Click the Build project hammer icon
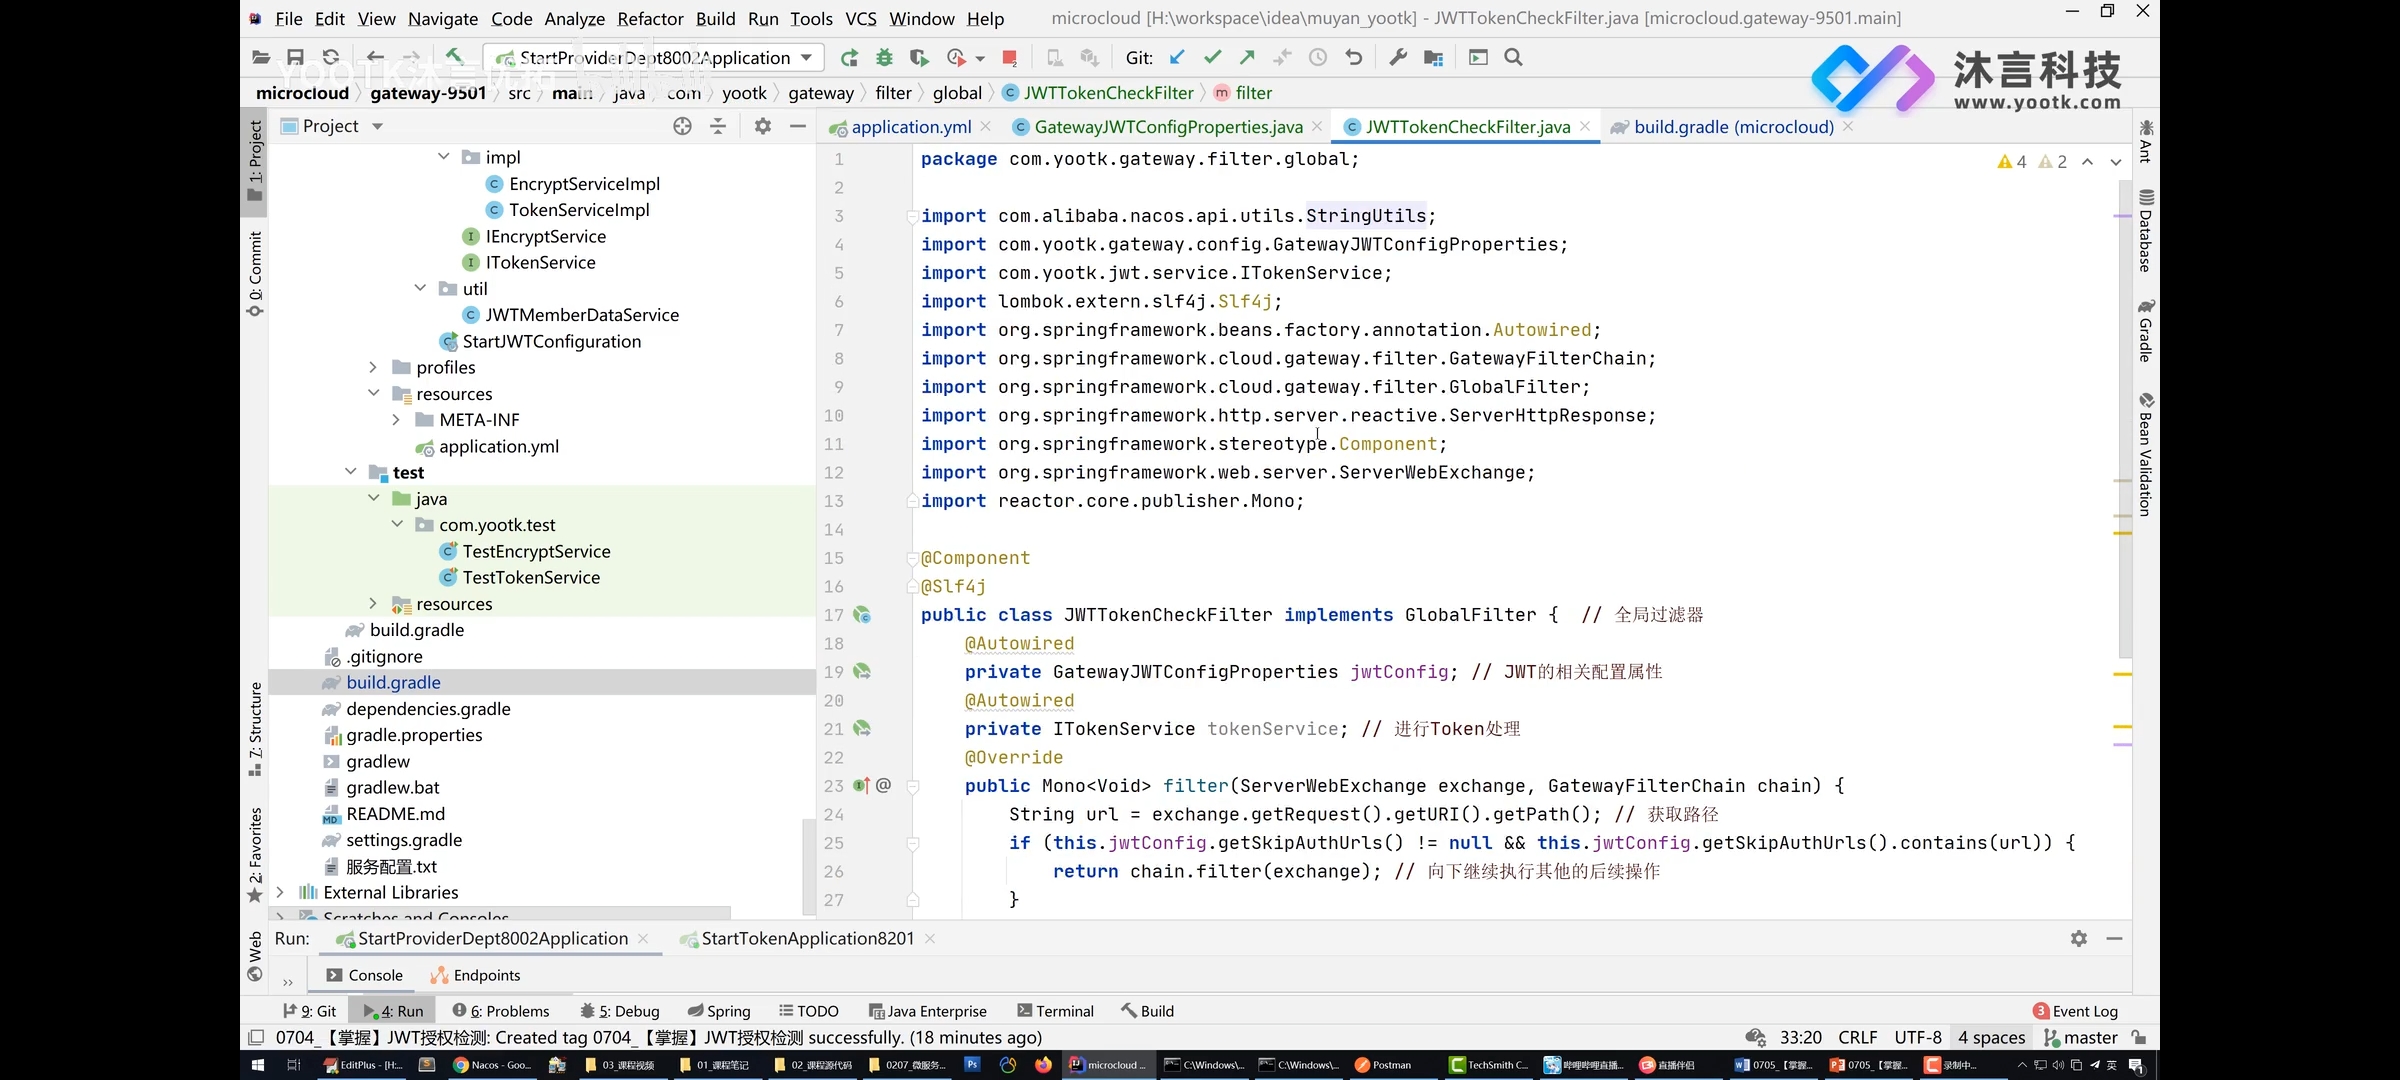 coord(454,57)
